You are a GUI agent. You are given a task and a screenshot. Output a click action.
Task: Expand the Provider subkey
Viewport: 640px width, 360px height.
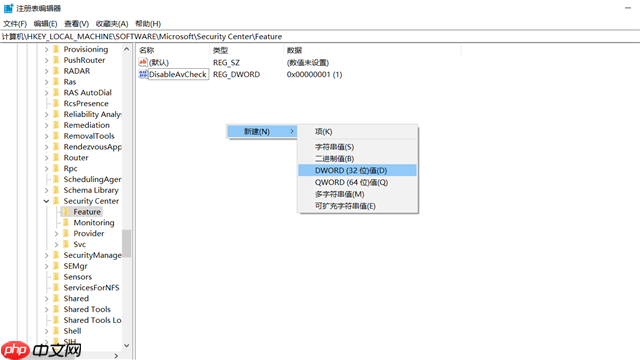click(x=56, y=233)
